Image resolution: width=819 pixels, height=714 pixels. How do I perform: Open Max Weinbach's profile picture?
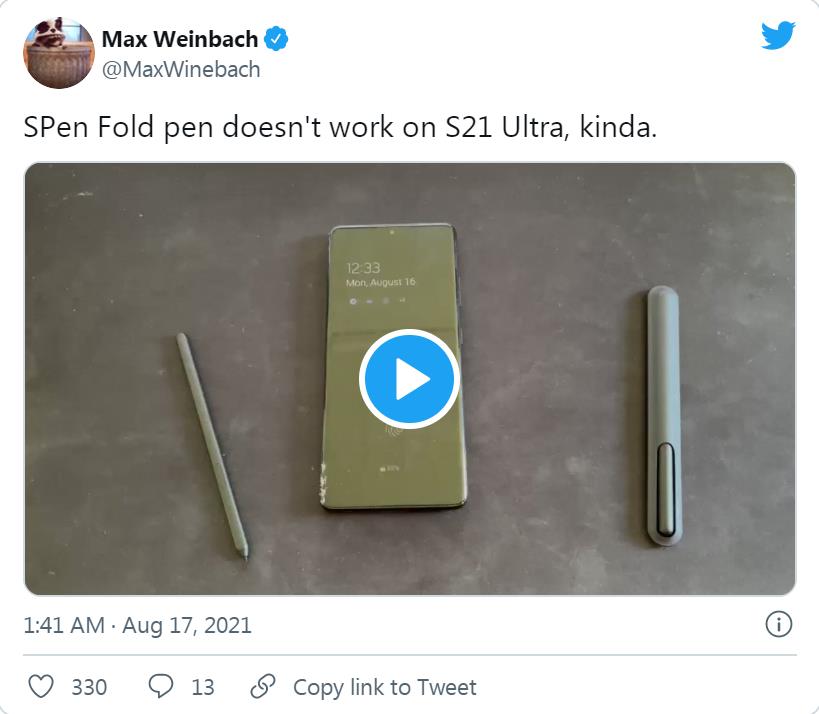coord(59,53)
